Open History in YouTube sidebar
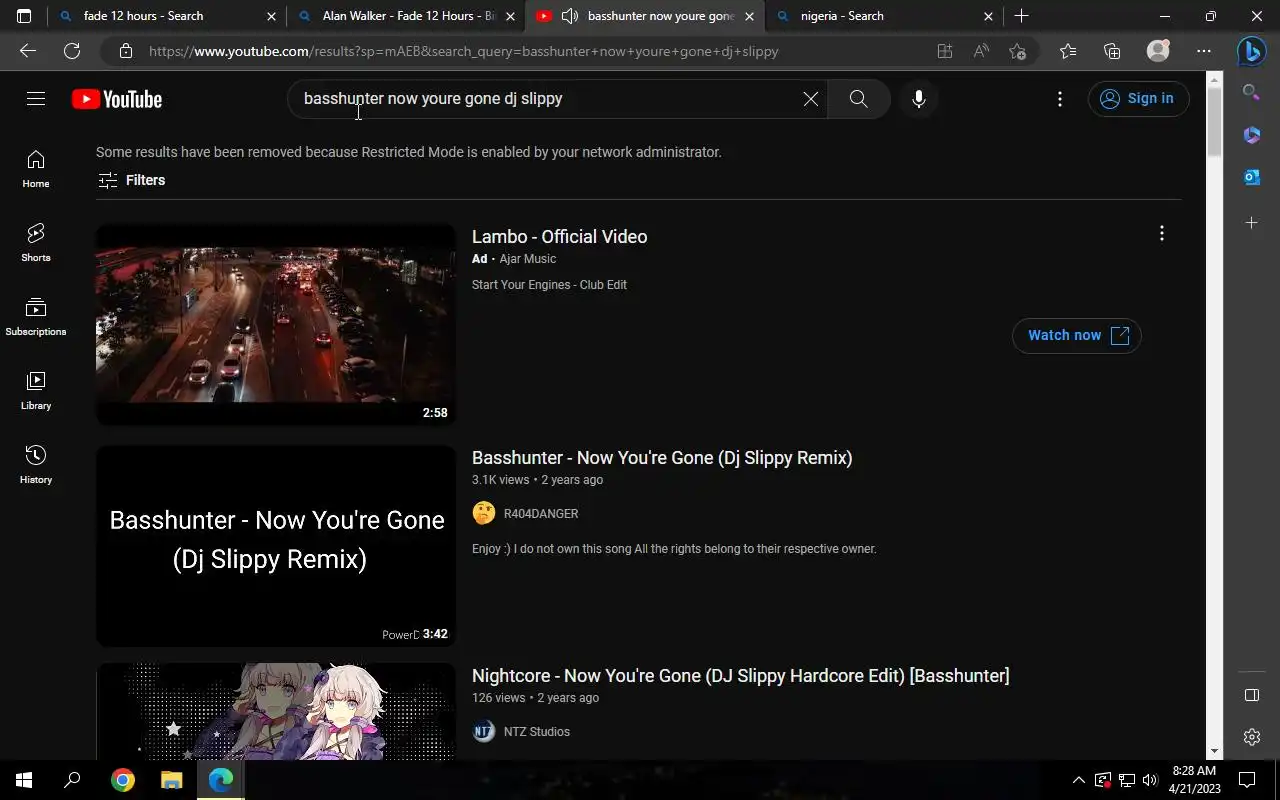1280x800 pixels. (x=36, y=465)
